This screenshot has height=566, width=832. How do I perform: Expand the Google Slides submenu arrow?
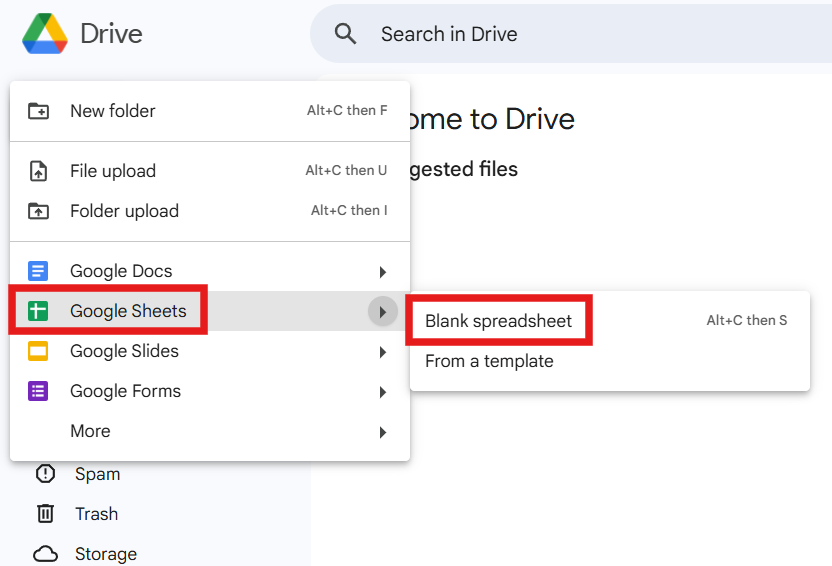click(x=382, y=352)
